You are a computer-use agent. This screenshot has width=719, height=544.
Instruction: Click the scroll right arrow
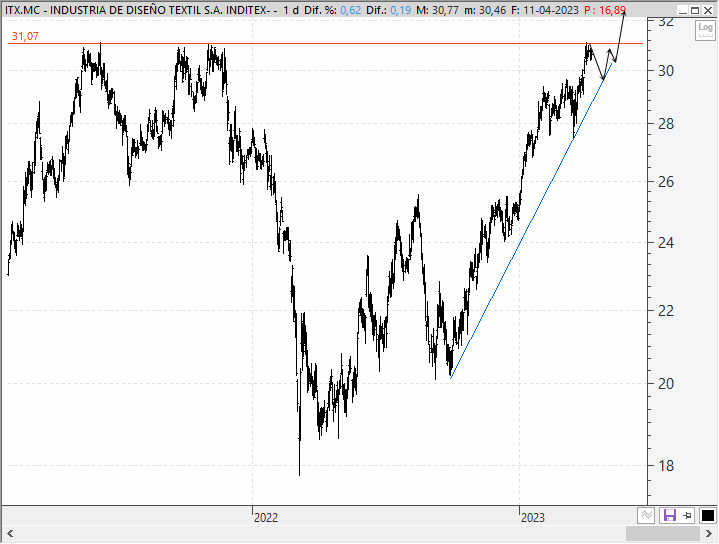708,534
